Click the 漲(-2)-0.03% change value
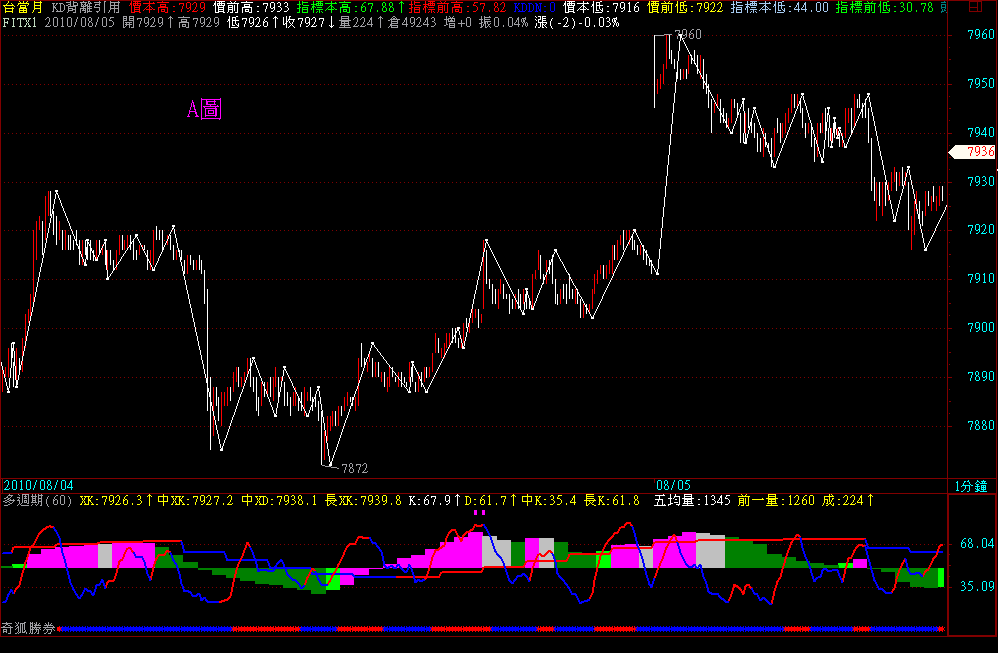 click(x=577, y=22)
